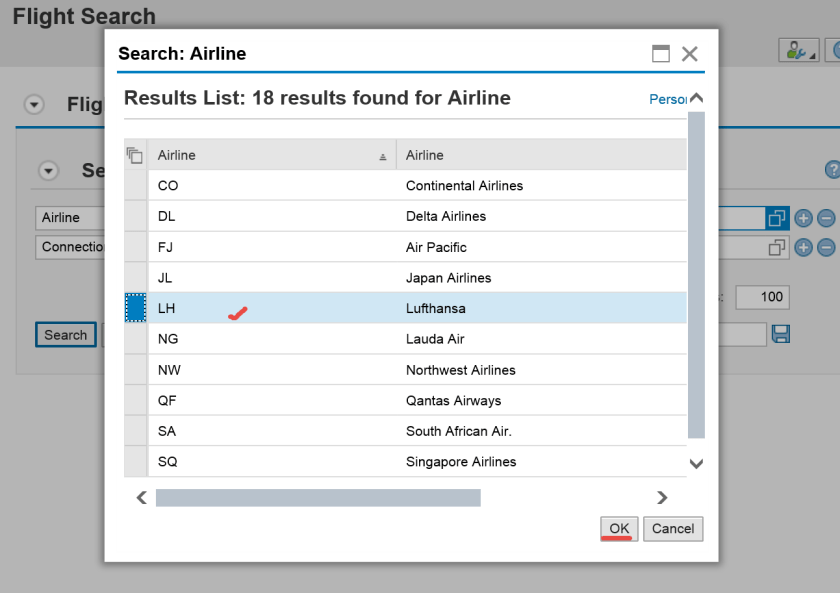Click minus icon on Connection row
Screen dimensions: 840x593
[826, 248]
